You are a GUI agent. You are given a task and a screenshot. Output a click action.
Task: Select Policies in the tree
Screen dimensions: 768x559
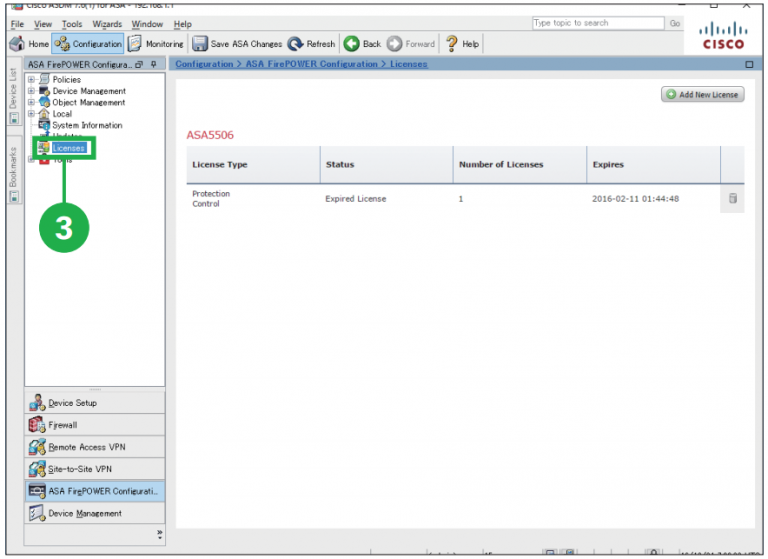tap(67, 79)
